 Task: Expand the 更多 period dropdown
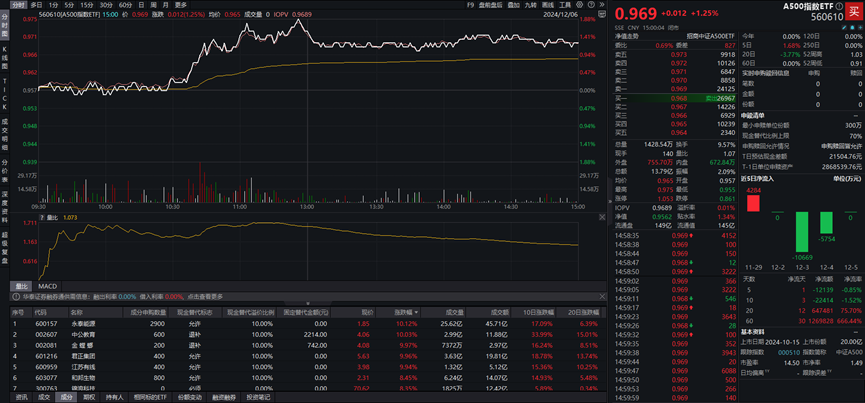(182, 6)
